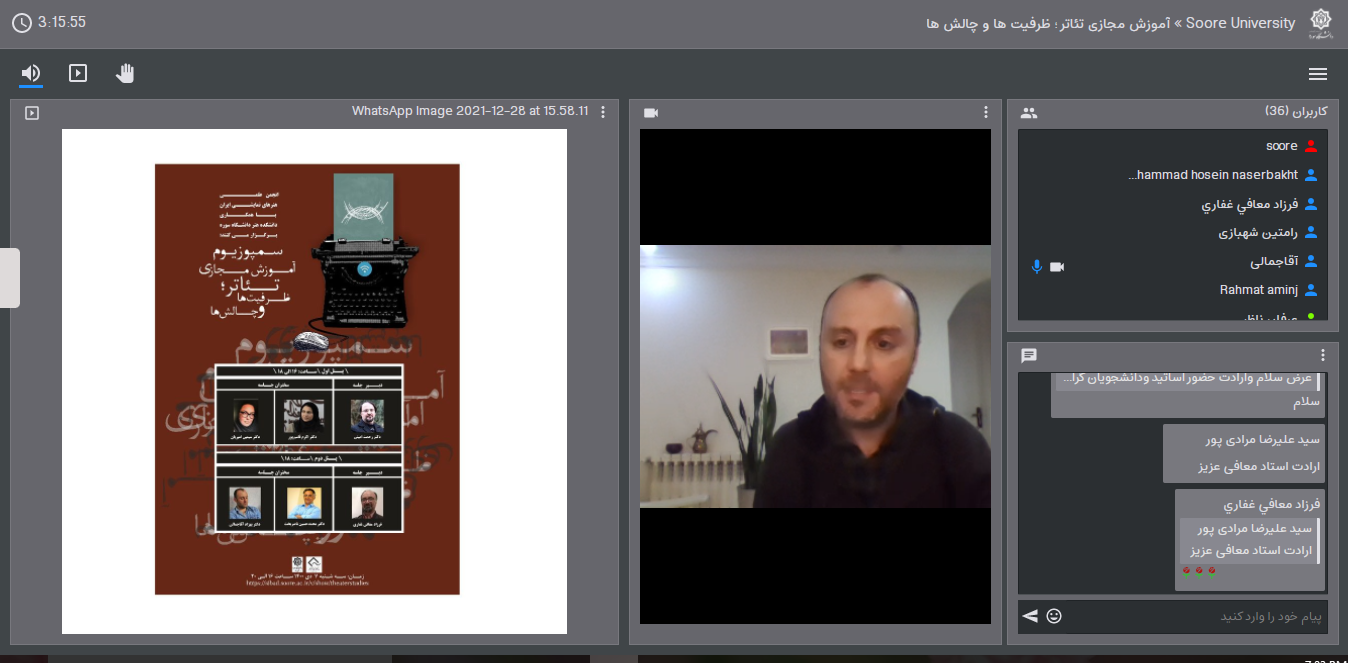Click the video pod camera icon
Viewport: 1348px width, 663px height.
(651, 113)
